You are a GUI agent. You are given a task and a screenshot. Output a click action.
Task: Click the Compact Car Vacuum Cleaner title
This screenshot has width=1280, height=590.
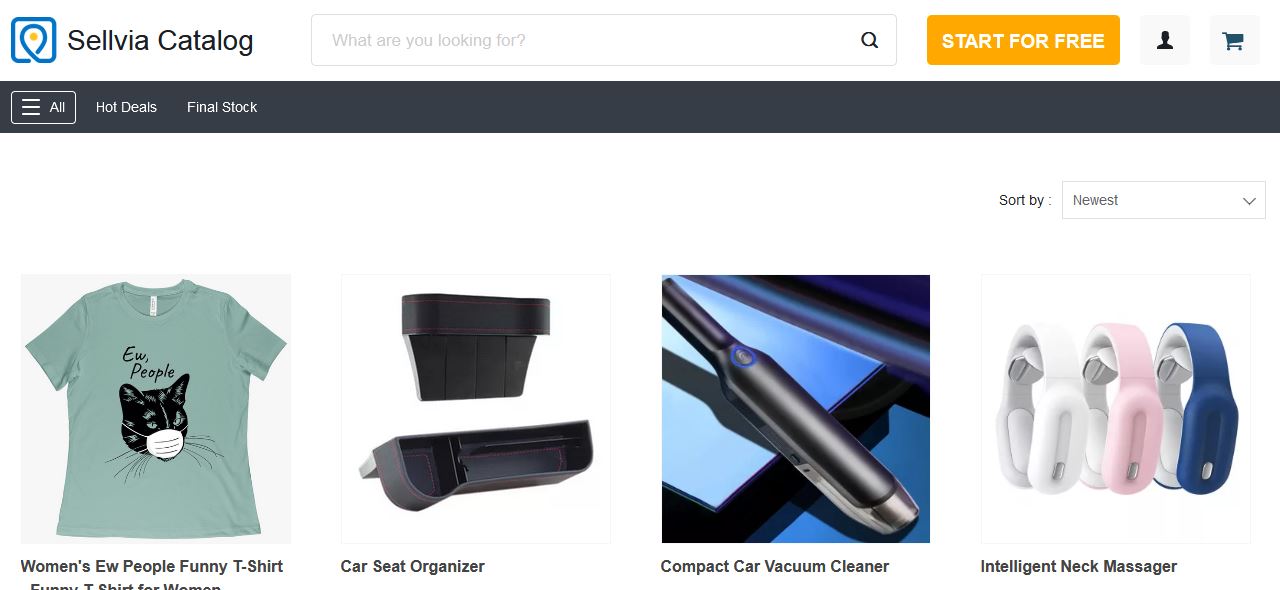774,566
